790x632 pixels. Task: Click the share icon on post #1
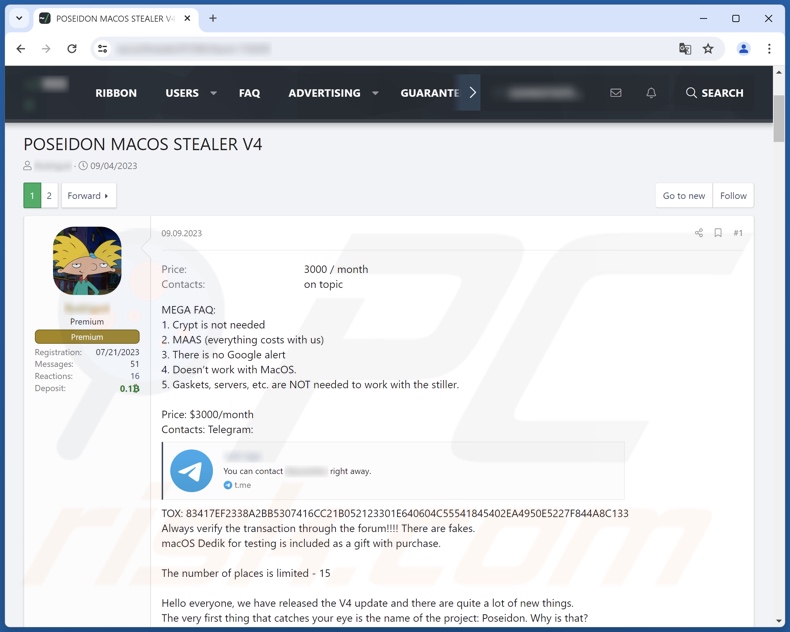[x=699, y=232]
